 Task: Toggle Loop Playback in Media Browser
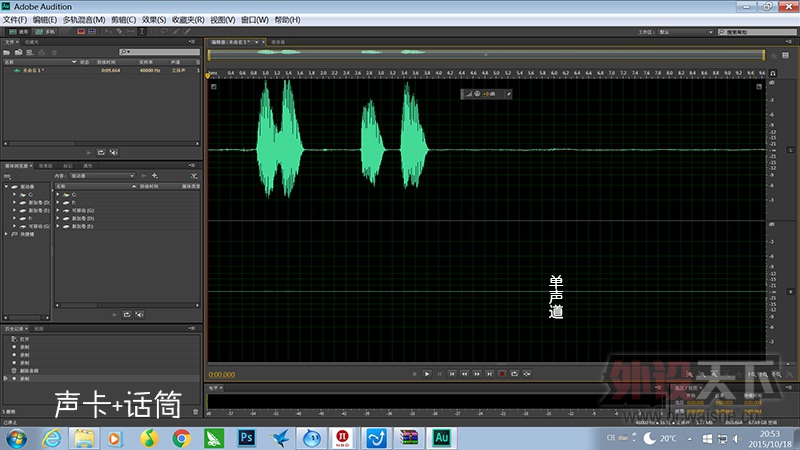(127, 315)
